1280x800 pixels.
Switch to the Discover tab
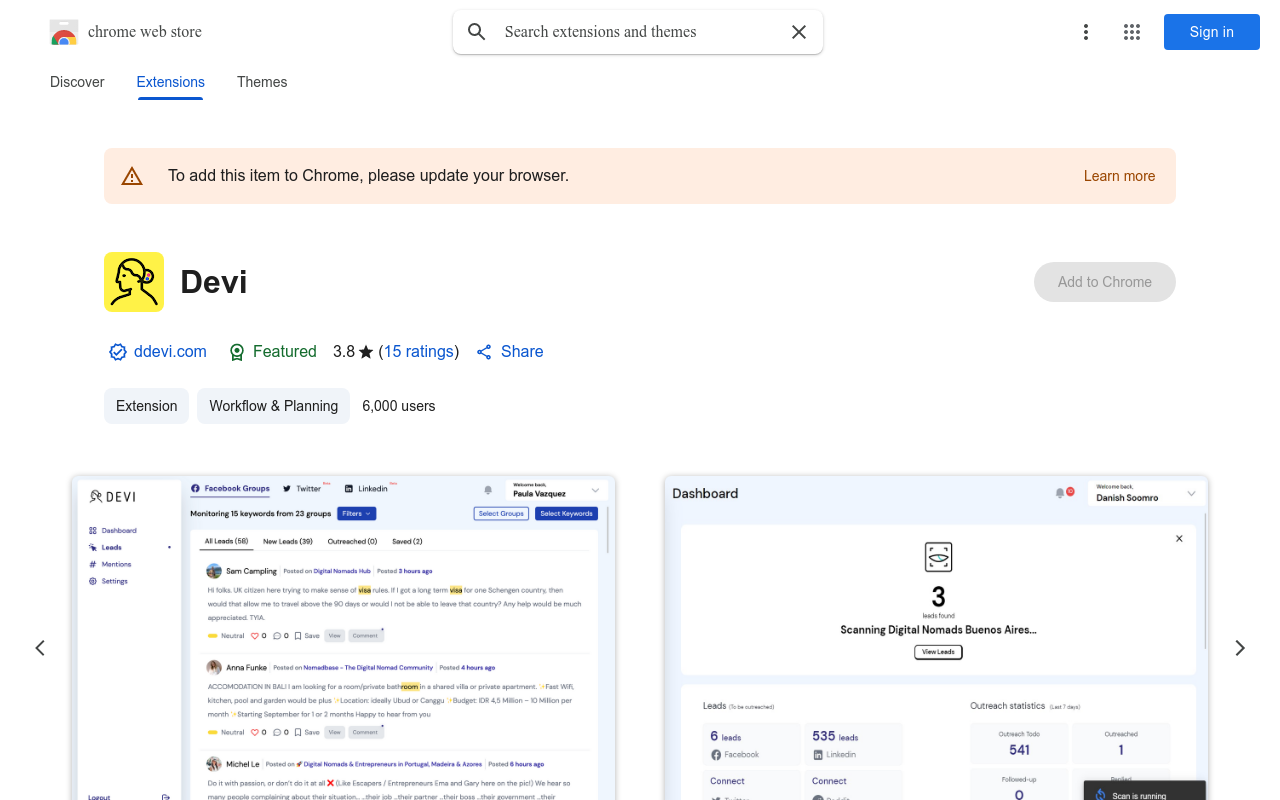[77, 82]
